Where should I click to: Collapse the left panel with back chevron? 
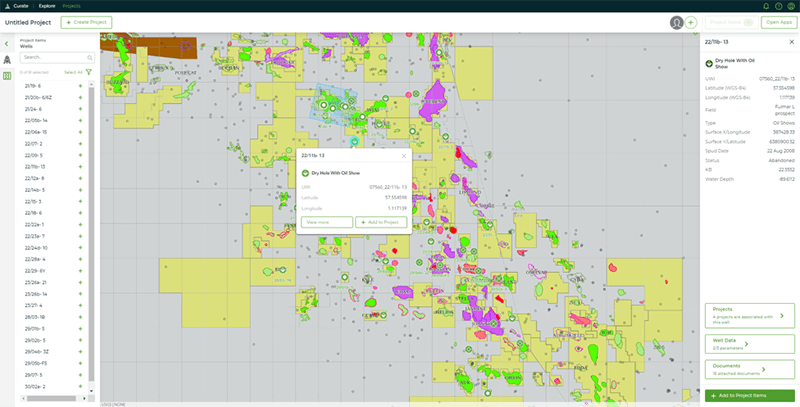(x=7, y=44)
